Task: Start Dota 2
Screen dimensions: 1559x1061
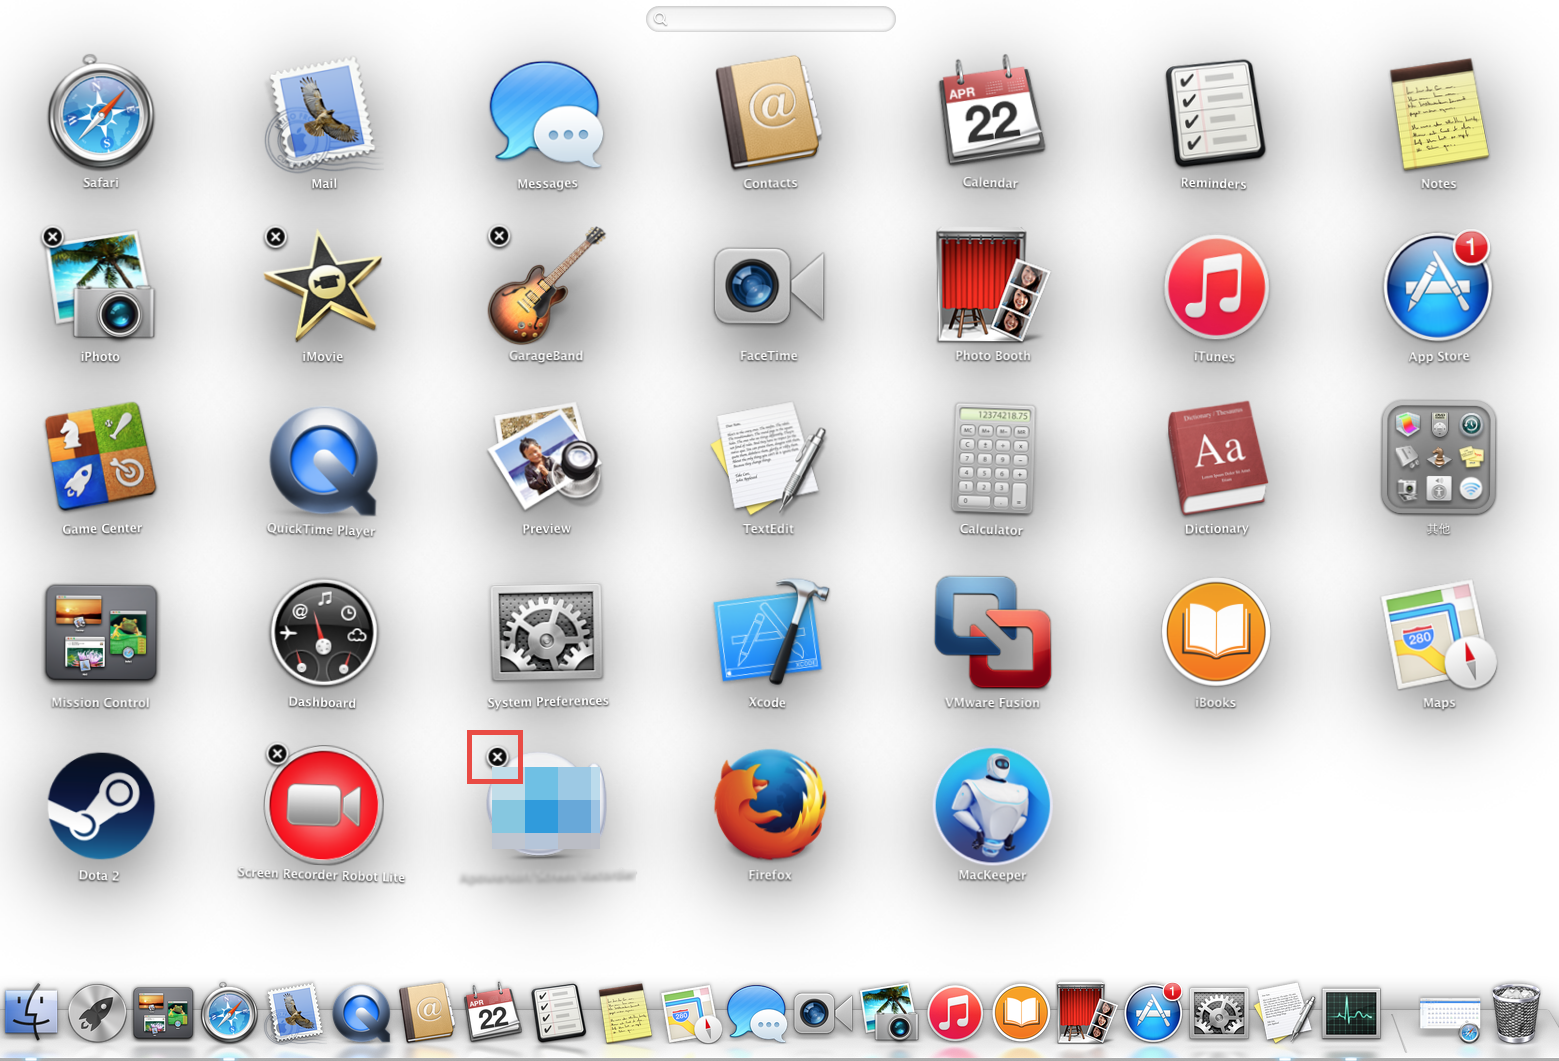Action: click(99, 806)
